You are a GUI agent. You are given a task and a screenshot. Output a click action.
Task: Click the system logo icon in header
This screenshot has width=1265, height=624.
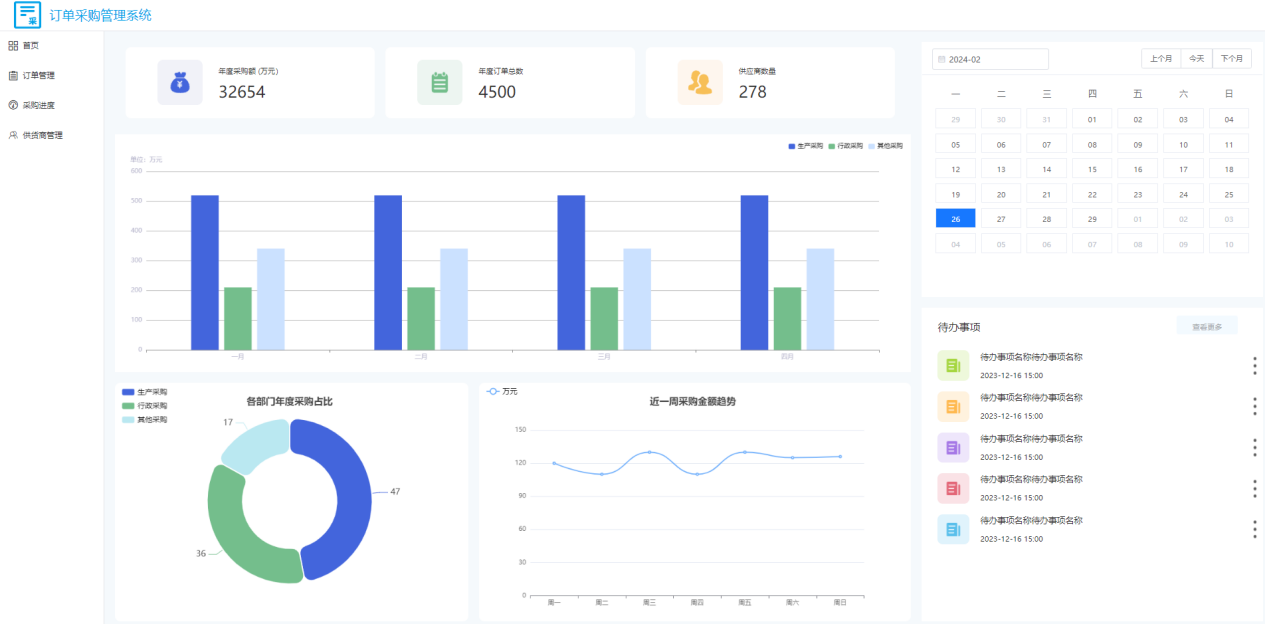click(x=28, y=15)
